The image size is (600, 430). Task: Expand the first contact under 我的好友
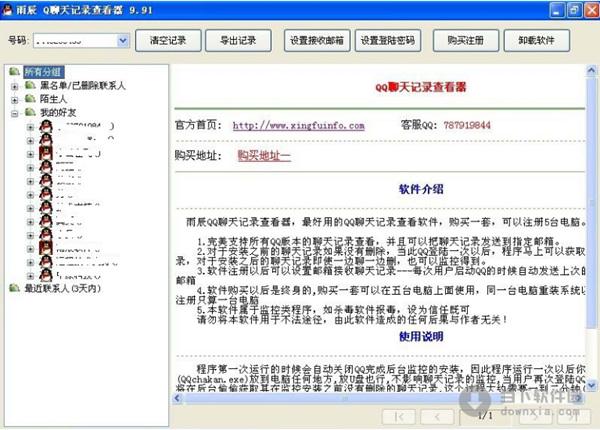click(x=30, y=127)
